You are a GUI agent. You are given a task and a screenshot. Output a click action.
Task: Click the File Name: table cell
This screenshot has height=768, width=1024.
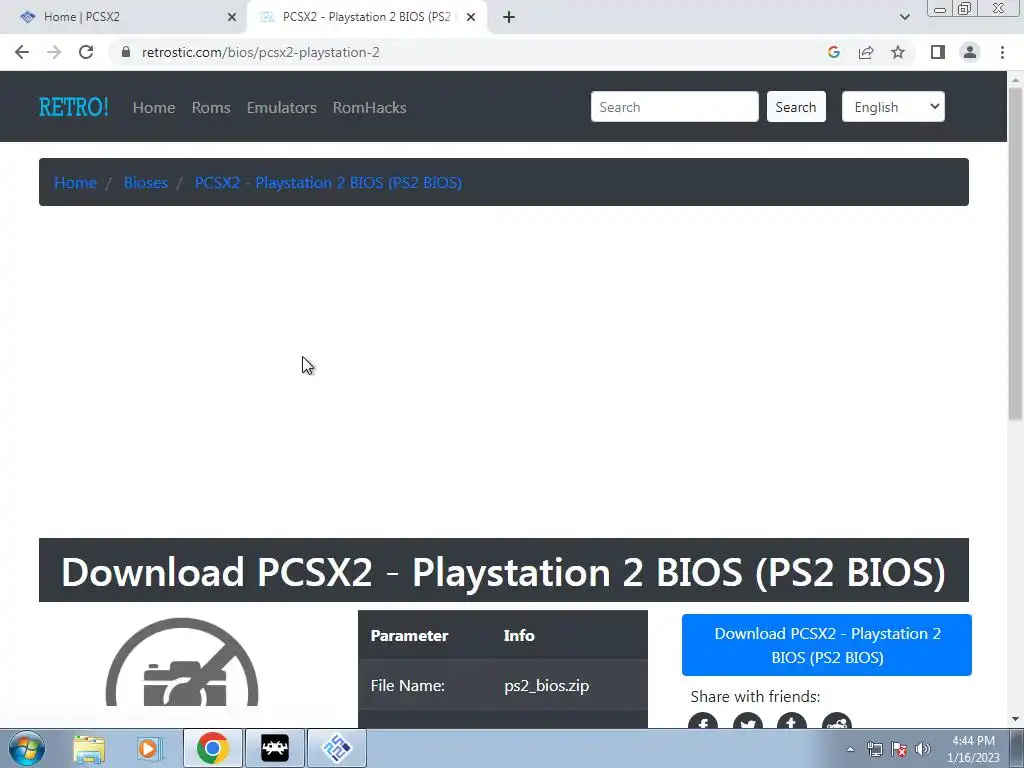[408, 685]
